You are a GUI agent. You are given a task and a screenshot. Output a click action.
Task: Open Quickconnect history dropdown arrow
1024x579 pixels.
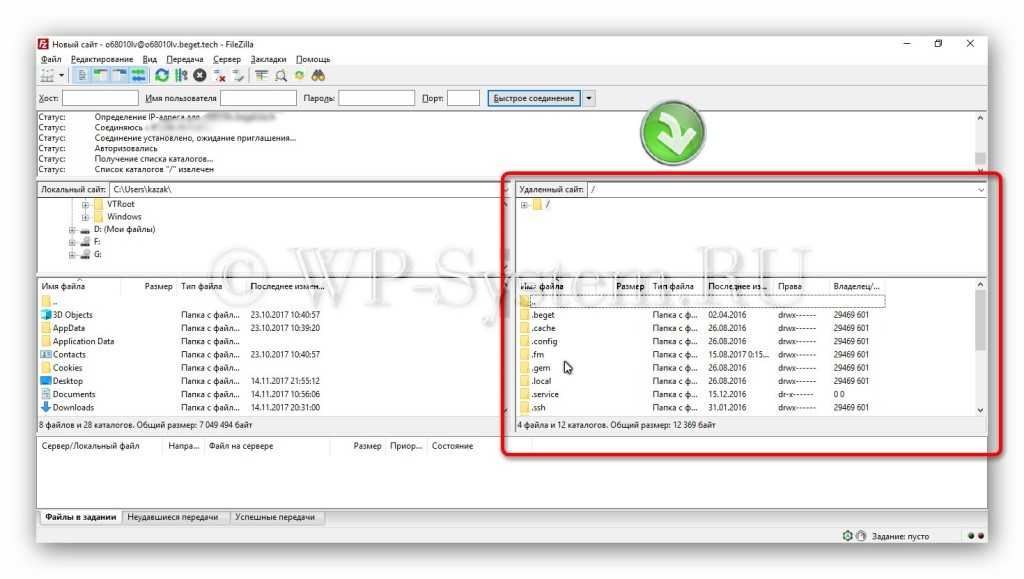coord(589,98)
